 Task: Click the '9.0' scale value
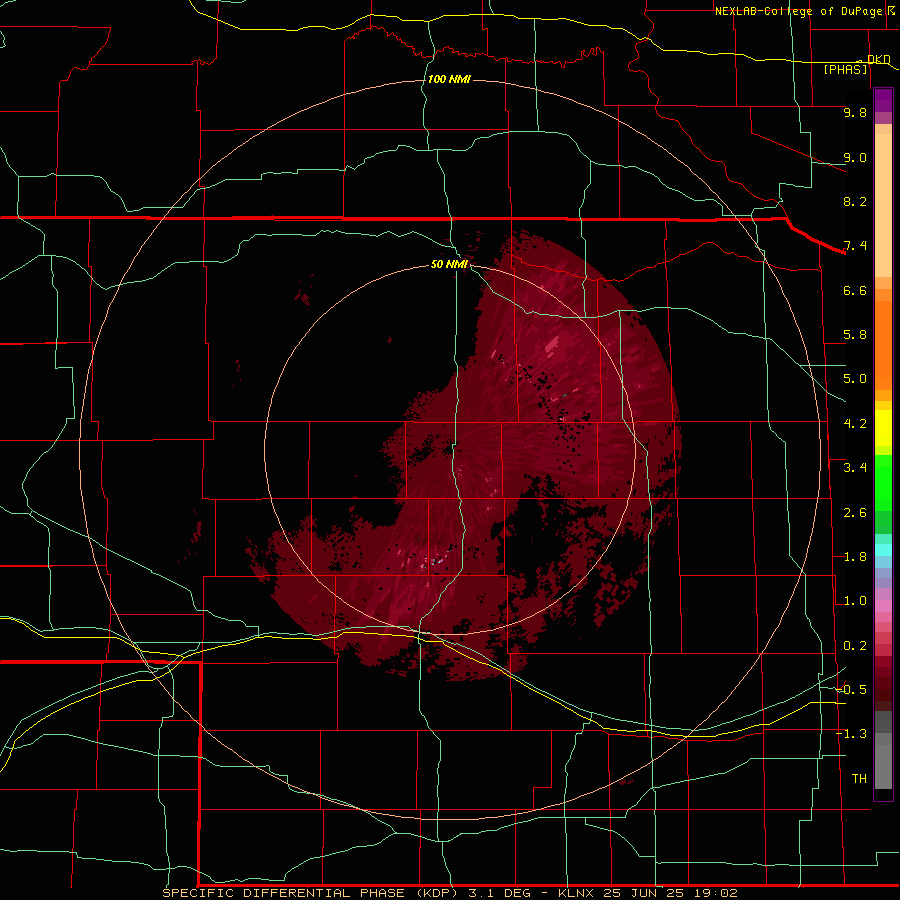point(855,157)
